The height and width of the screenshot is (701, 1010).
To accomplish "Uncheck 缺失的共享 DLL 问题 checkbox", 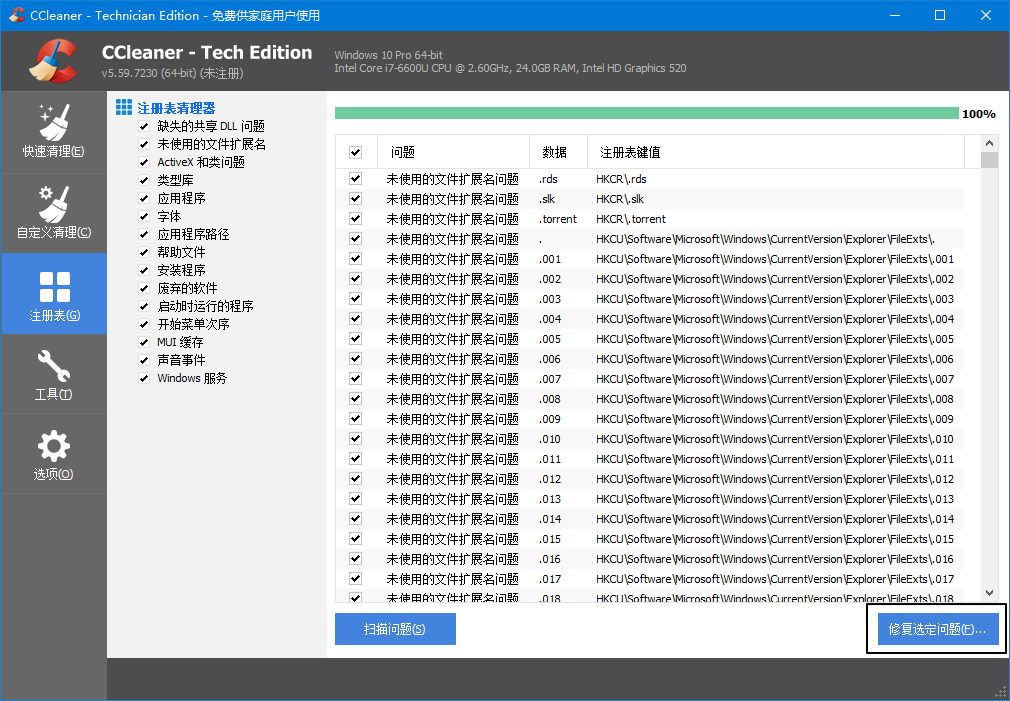I will coord(144,126).
